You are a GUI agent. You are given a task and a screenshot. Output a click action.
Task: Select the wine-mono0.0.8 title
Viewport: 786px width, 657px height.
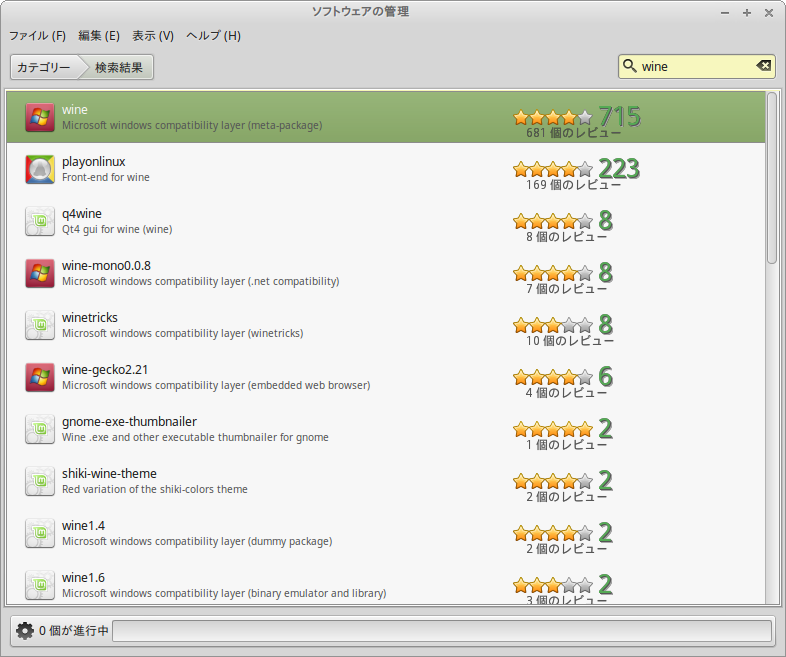coord(106,266)
